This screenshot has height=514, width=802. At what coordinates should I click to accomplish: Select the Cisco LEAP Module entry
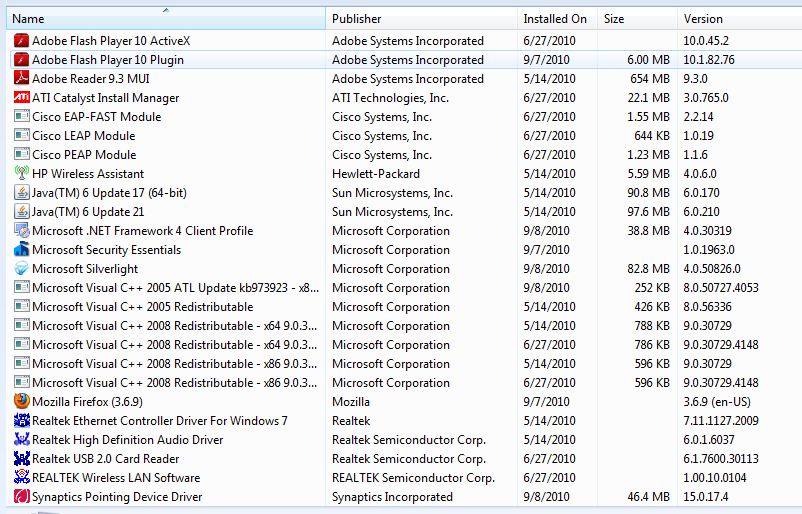point(84,136)
